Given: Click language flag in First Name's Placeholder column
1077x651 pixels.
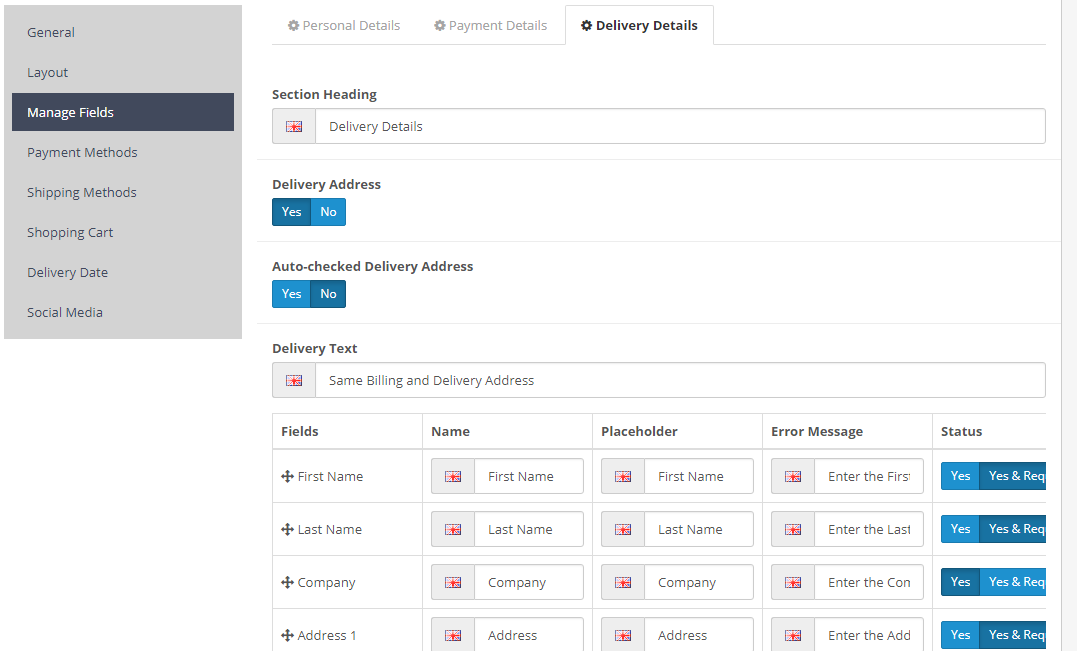Looking at the screenshot, I should point(623,477).
